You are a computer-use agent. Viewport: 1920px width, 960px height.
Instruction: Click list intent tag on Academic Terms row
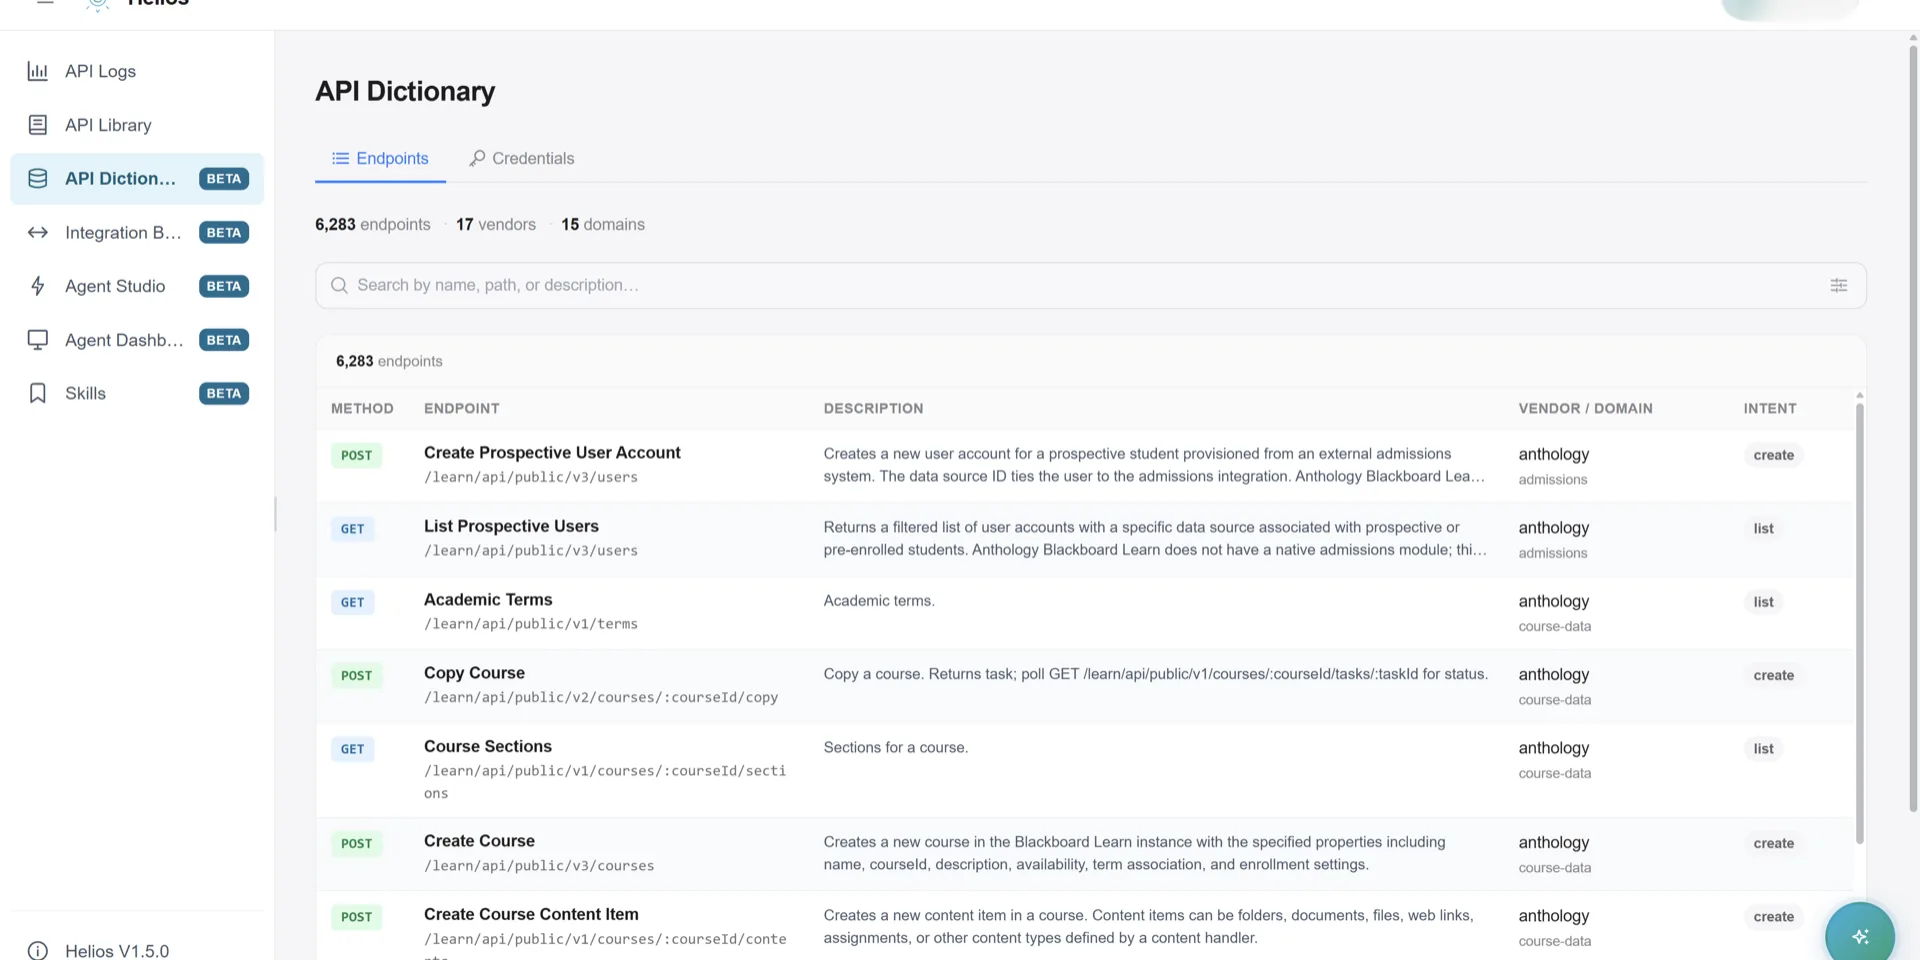point(1763,603)
